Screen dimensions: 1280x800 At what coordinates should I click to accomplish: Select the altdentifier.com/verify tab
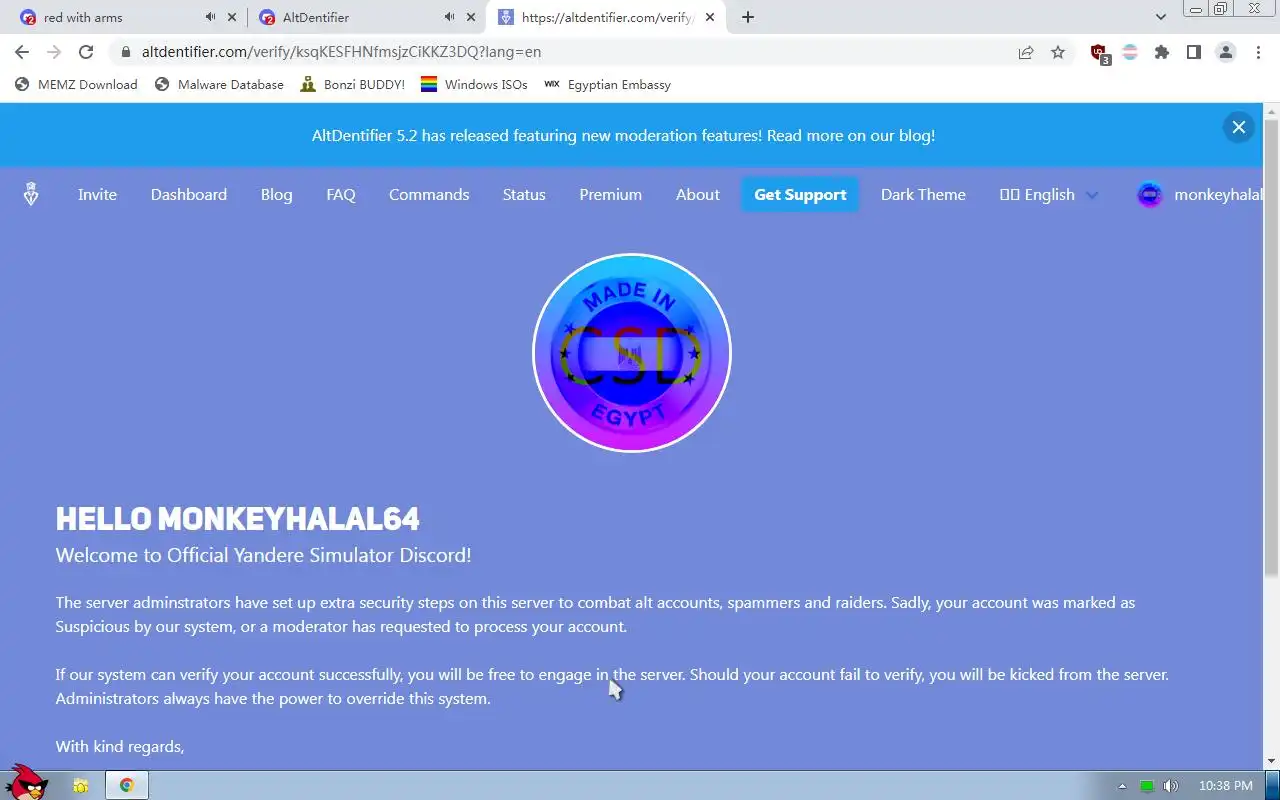598,17
